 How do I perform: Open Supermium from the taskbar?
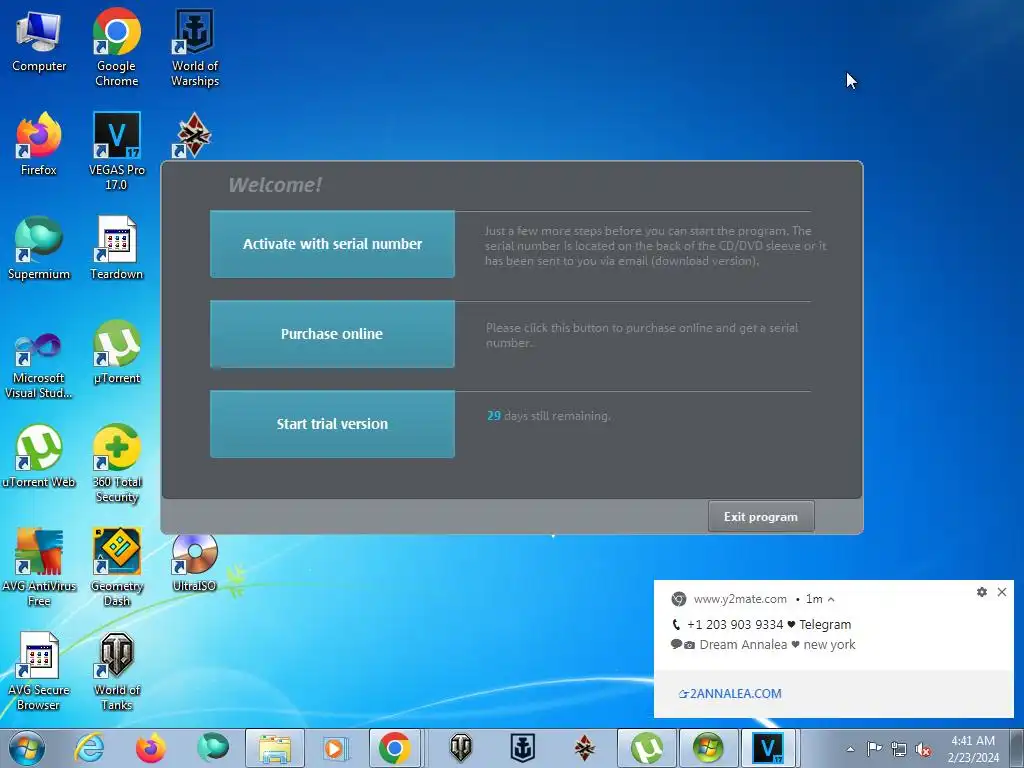213,748
